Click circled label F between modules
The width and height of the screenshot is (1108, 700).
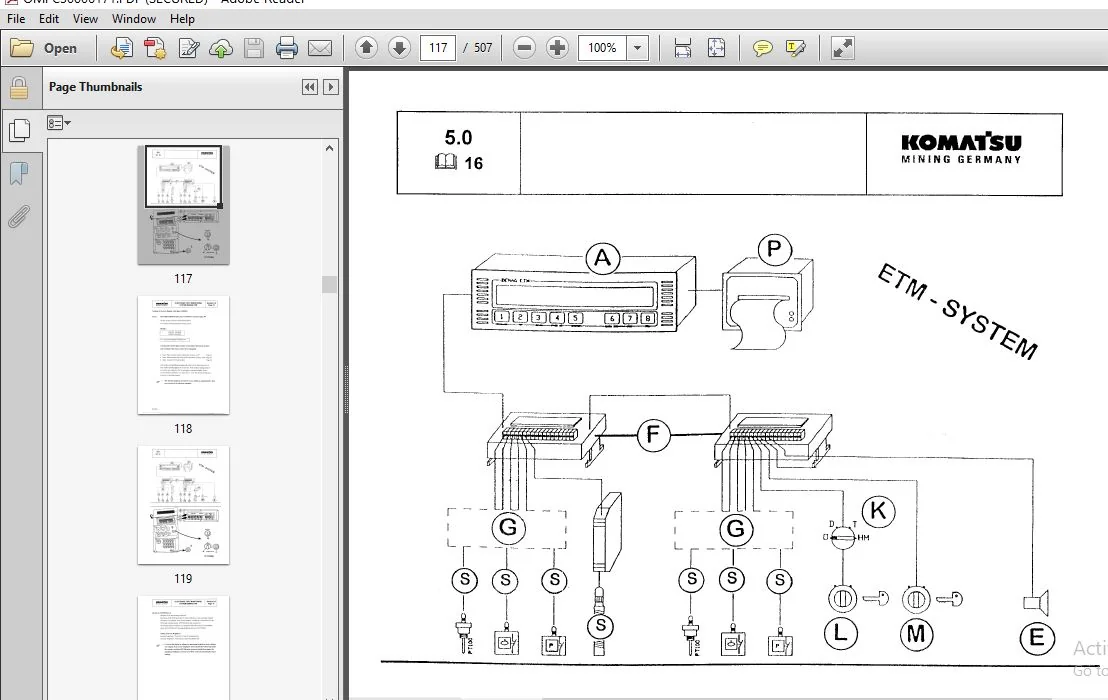(653, 435)
